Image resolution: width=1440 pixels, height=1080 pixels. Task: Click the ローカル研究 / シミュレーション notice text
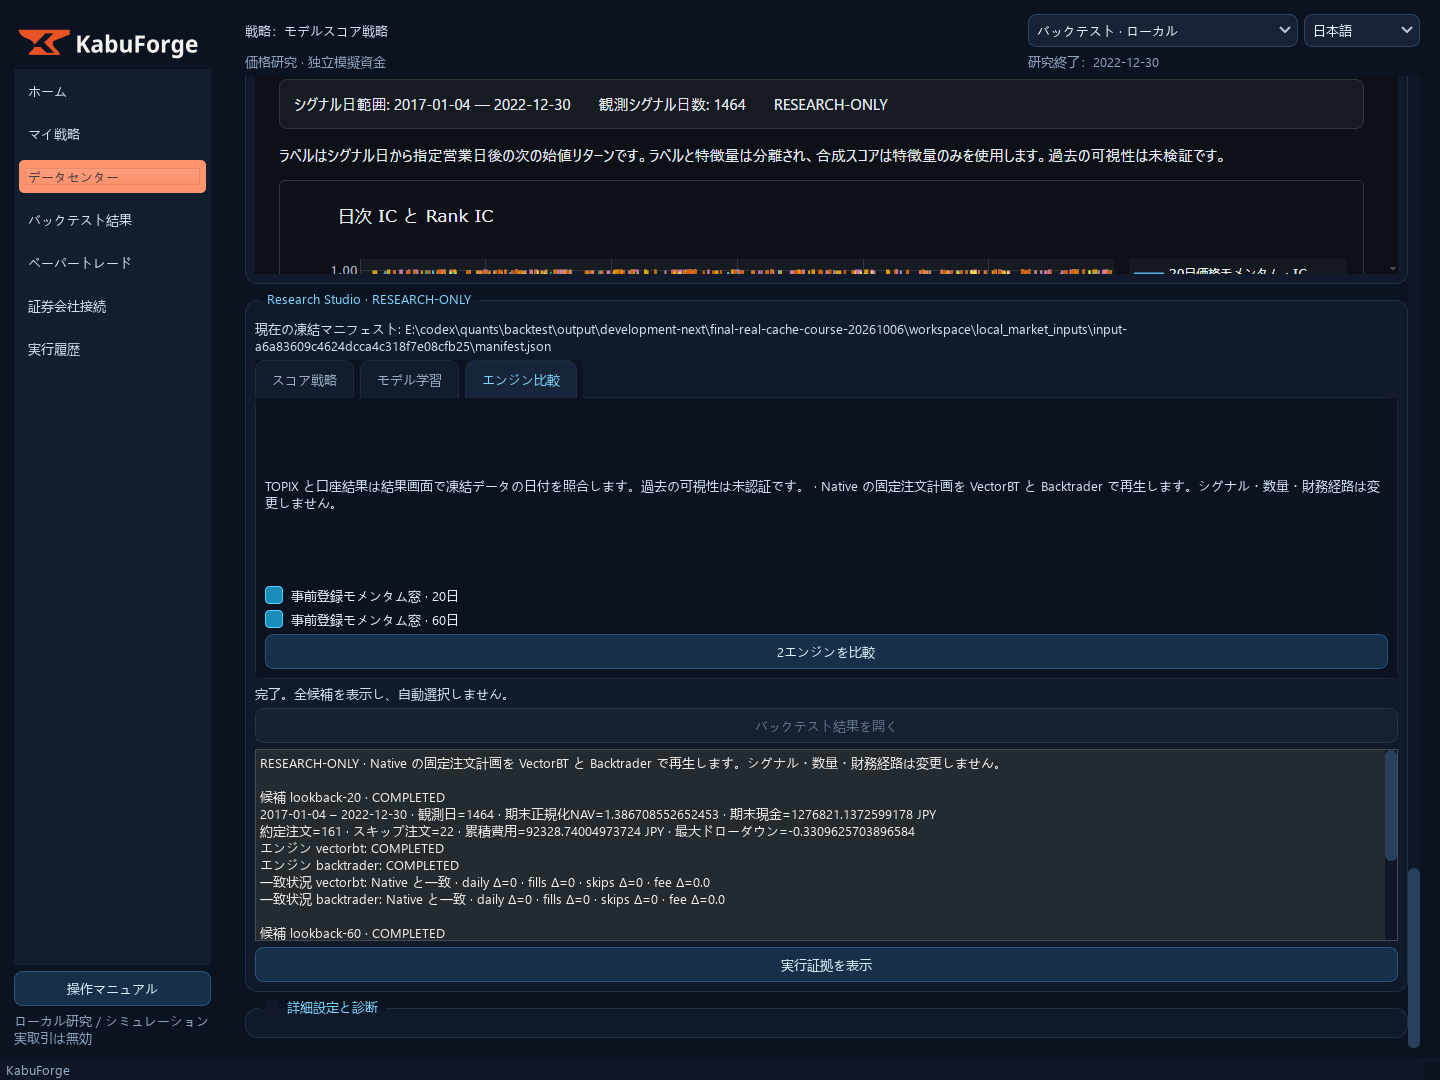[x=111, y=1030]
